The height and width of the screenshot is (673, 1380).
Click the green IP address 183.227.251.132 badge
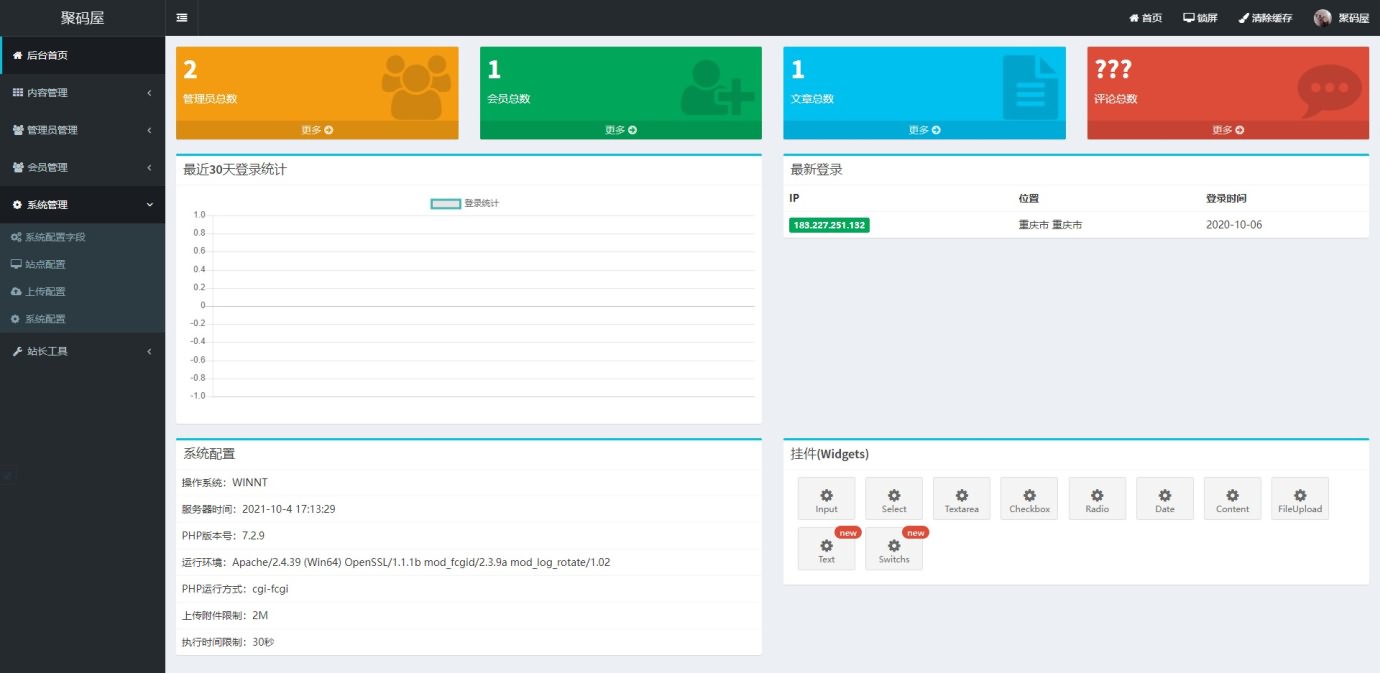pos(829,225)
